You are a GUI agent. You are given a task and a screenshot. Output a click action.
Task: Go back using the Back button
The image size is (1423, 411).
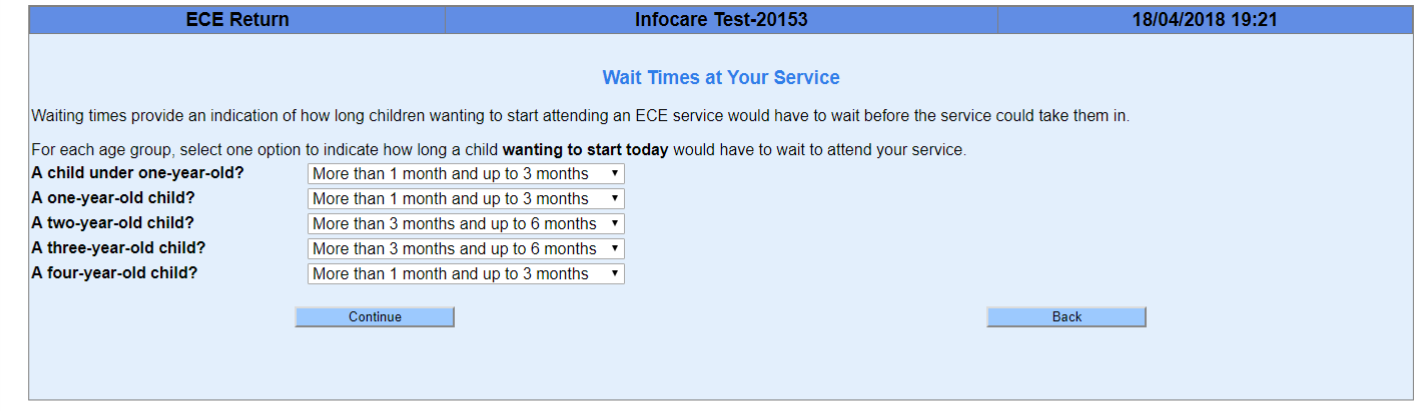(1066, 317)
